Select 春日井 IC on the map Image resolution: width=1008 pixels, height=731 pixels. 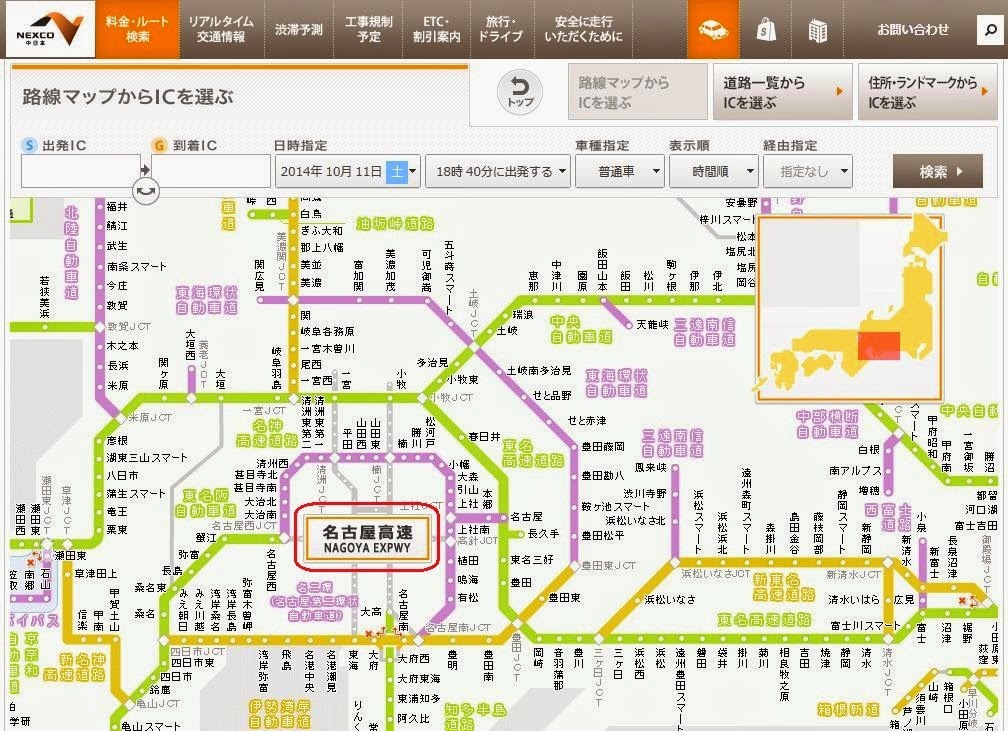coord(484,437)
